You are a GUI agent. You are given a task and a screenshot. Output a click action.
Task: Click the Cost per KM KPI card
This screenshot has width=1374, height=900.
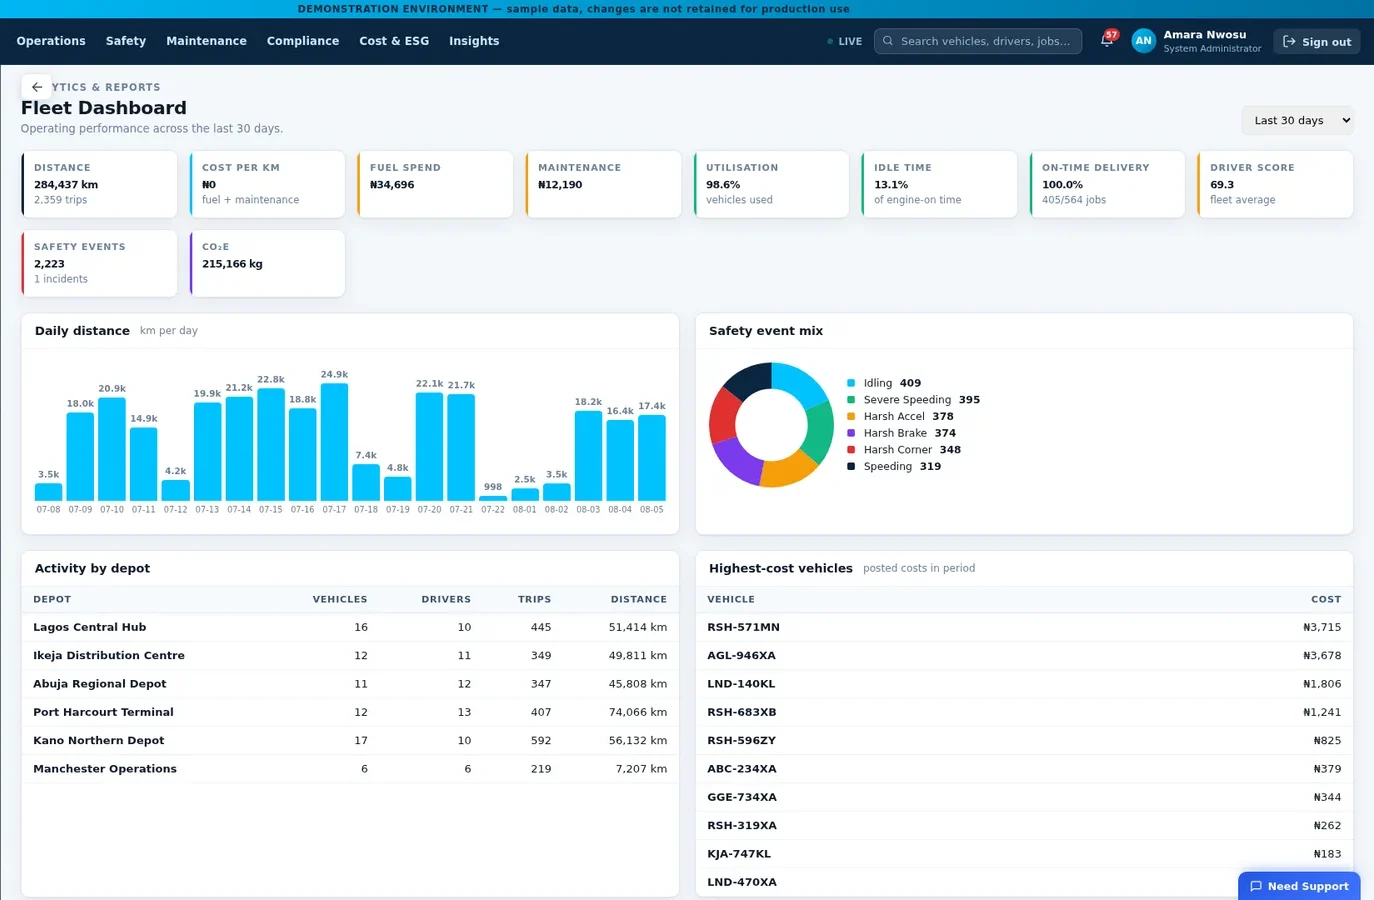[267, 184]
